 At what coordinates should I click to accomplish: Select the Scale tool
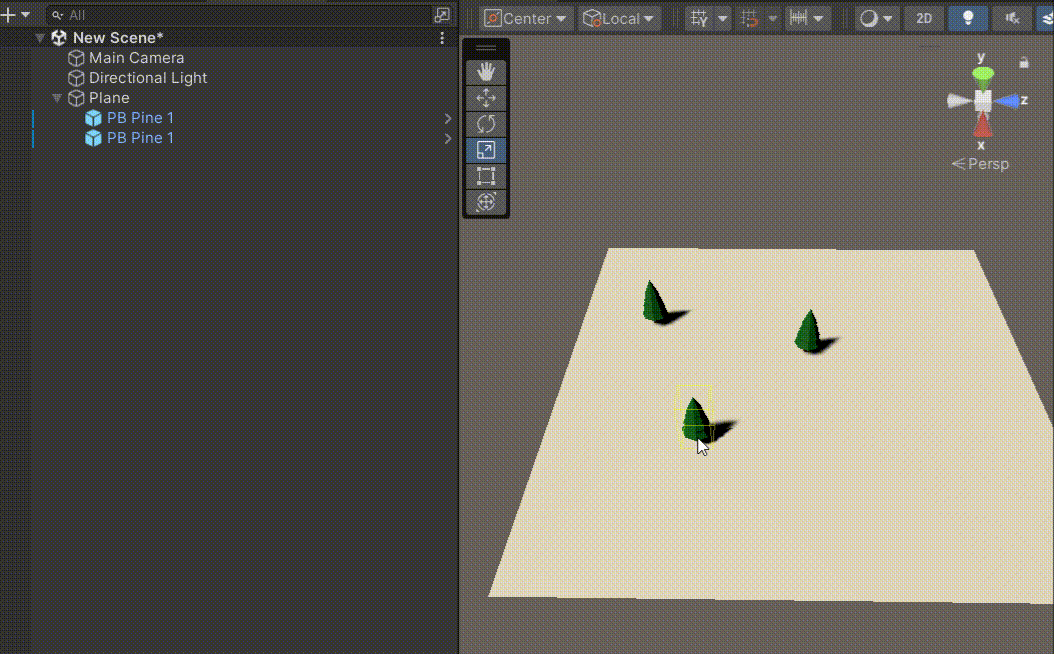[x=486, y=150]
